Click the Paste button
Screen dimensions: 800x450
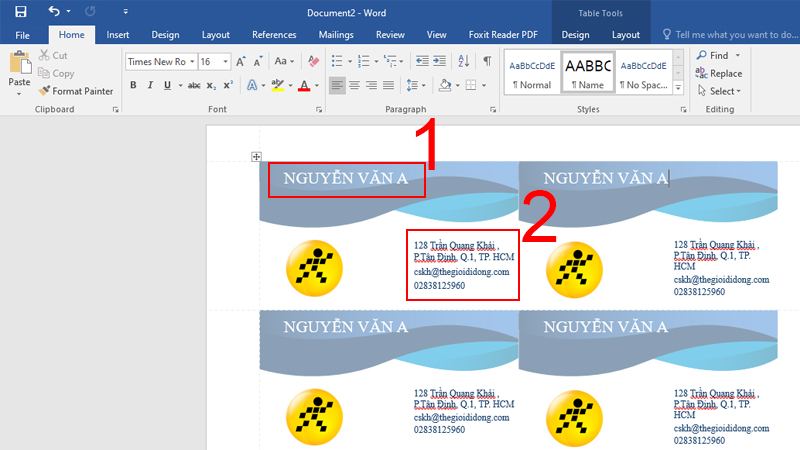[x=19, y=70]
